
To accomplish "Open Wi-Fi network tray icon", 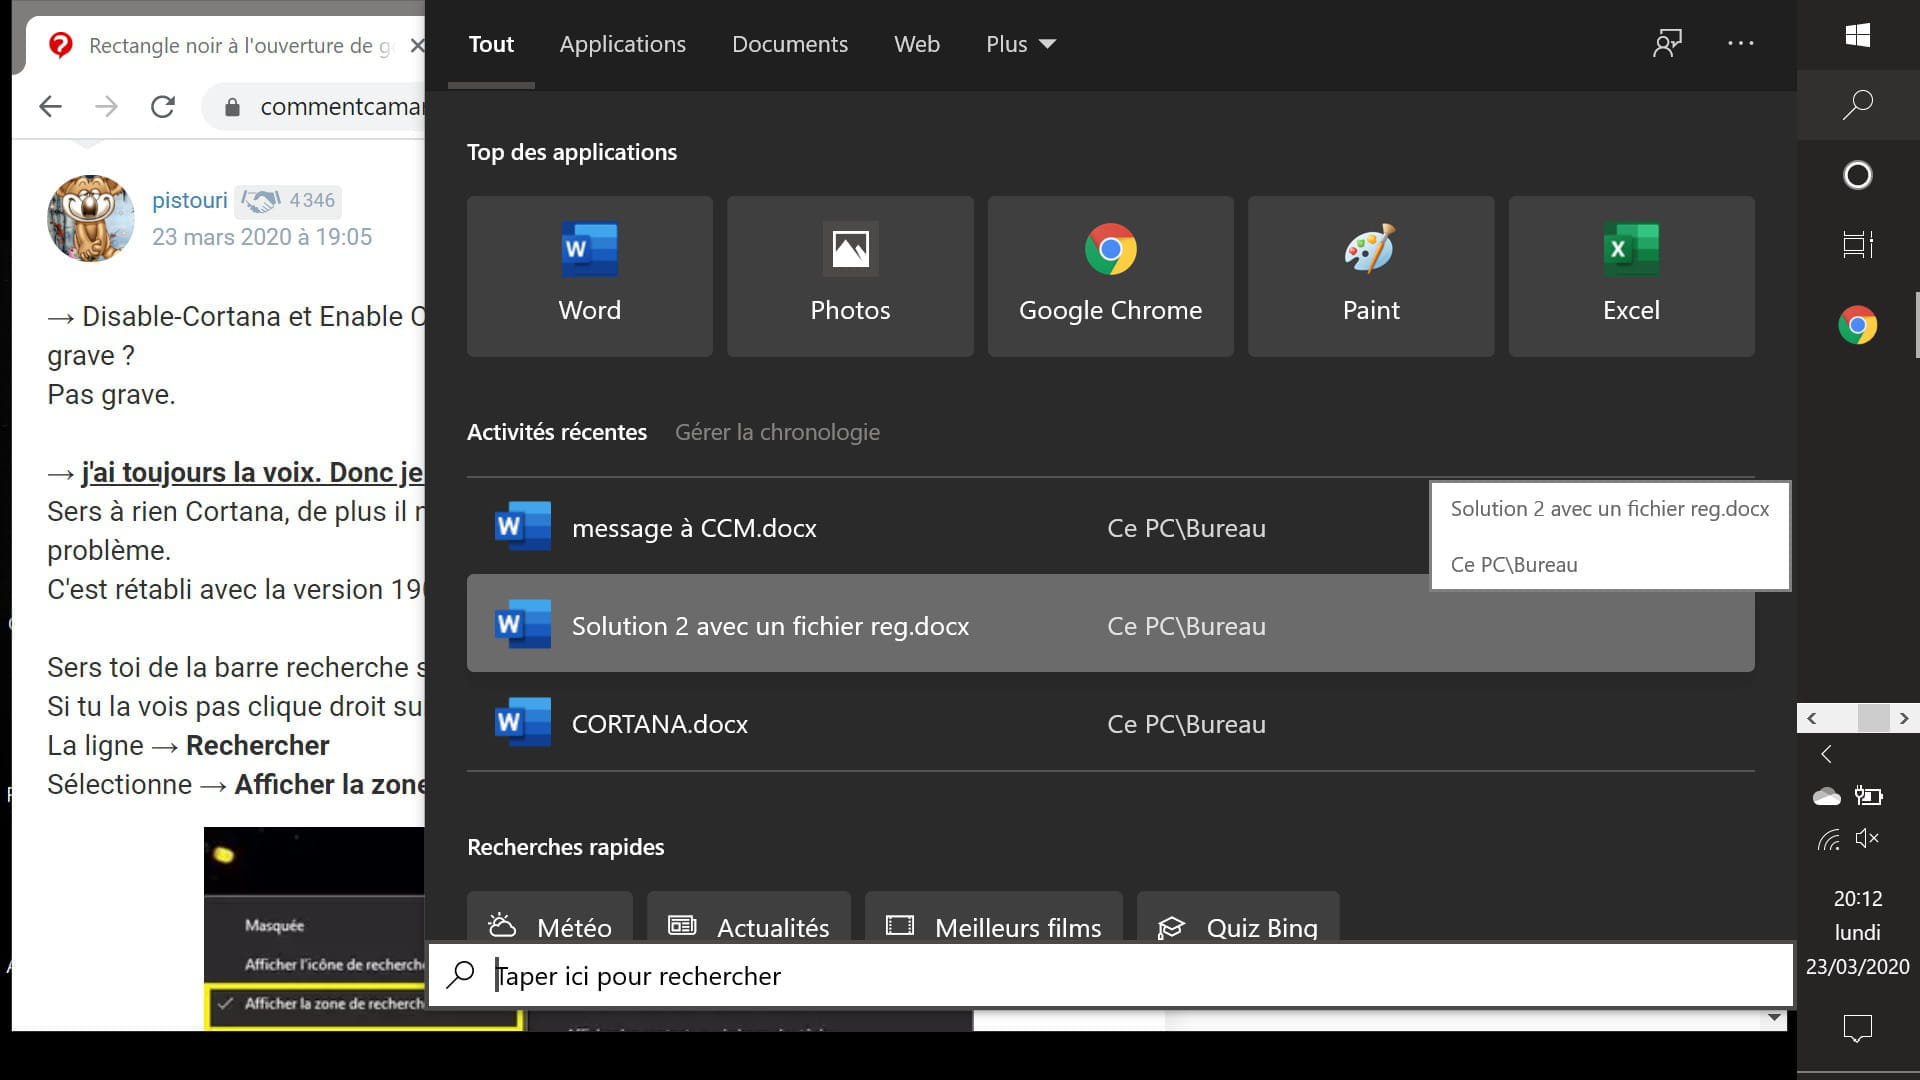I will coord(1828,839).
